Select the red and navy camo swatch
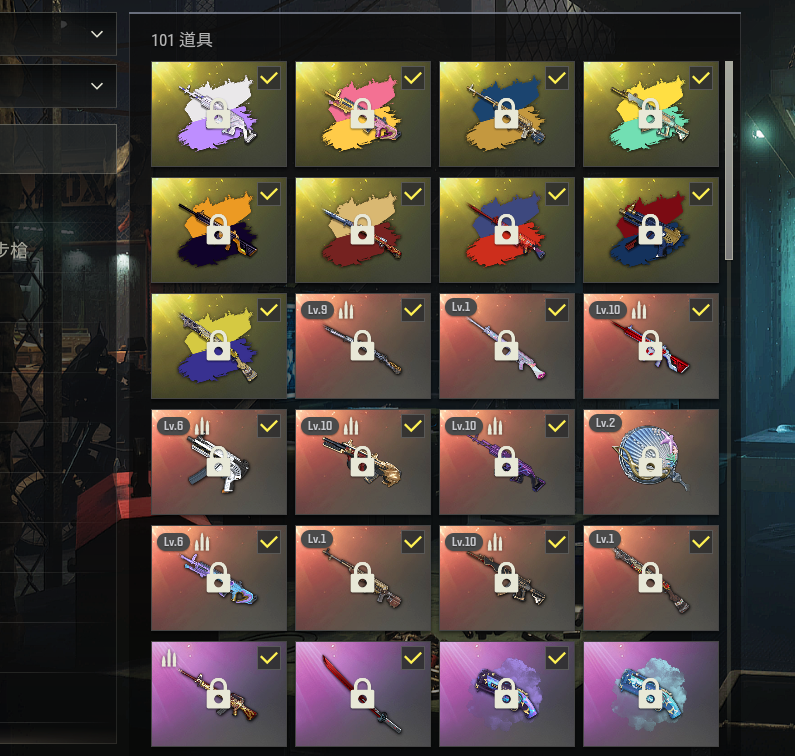Screen dimensions: 795x756 651,230
